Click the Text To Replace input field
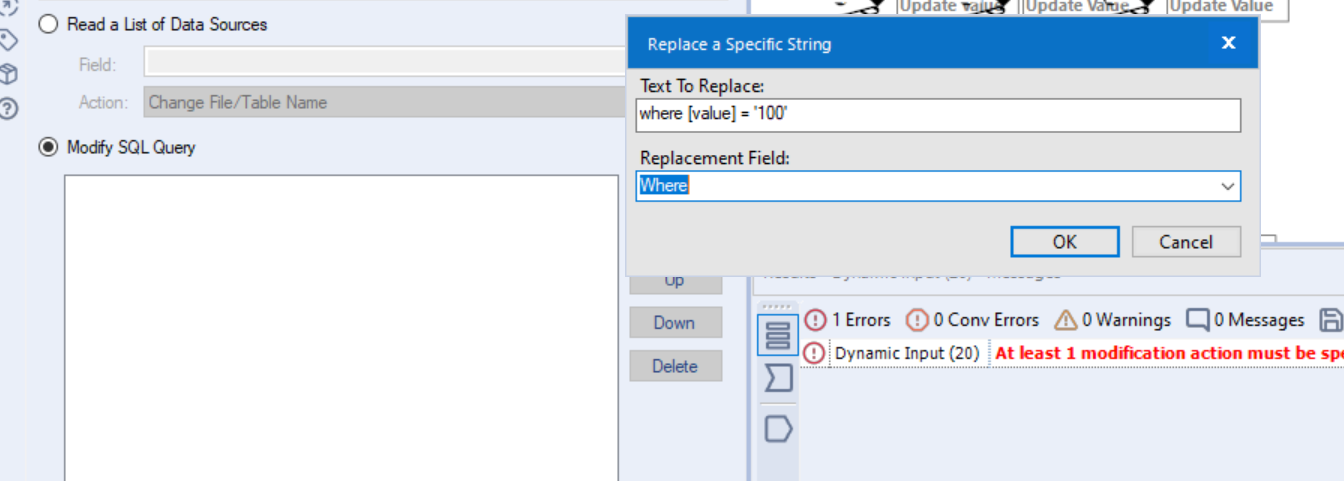1344x481 pixels. click(x=938, y=115)
